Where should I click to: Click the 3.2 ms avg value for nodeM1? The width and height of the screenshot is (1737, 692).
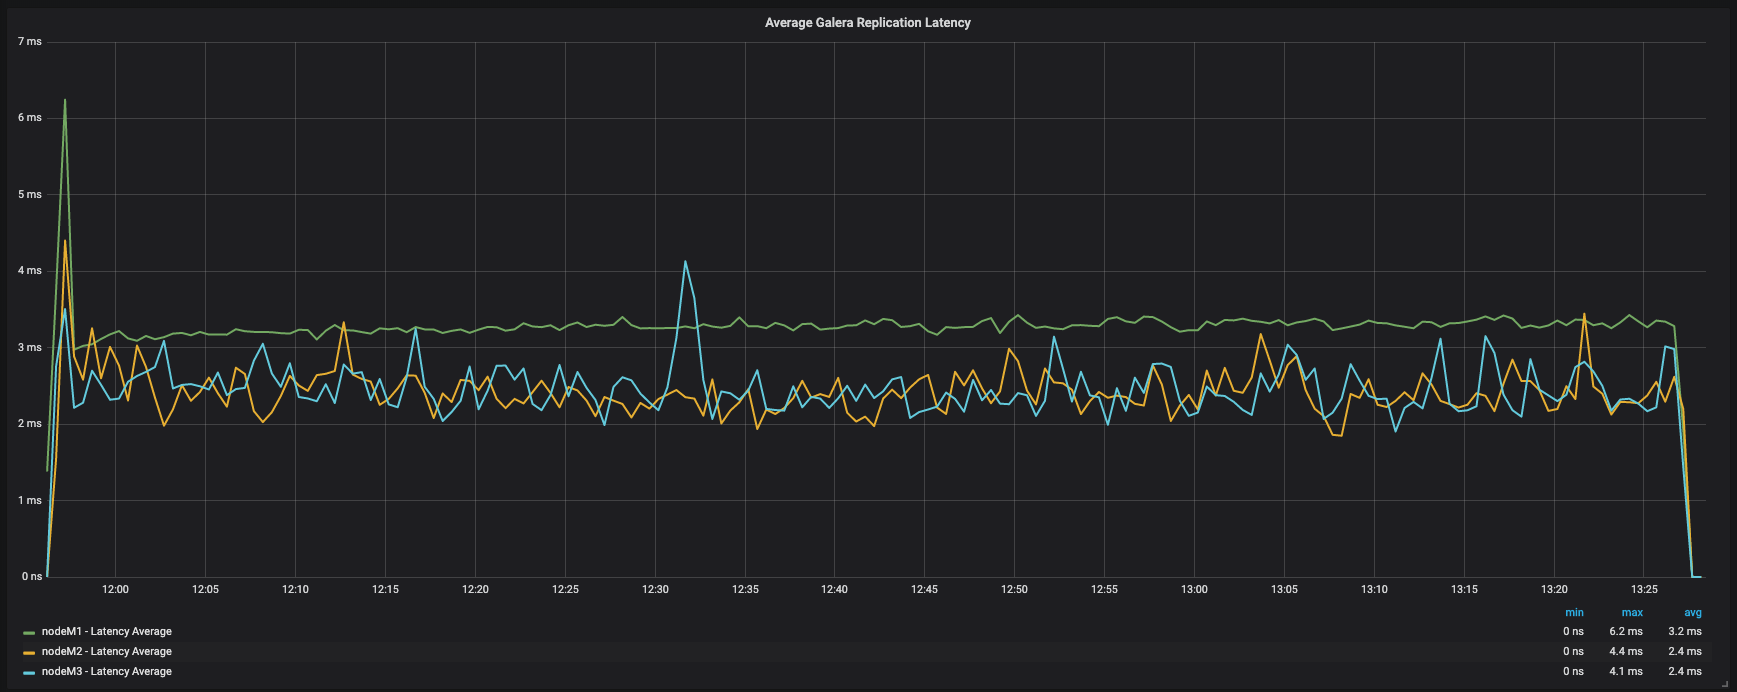[1684, 632]
